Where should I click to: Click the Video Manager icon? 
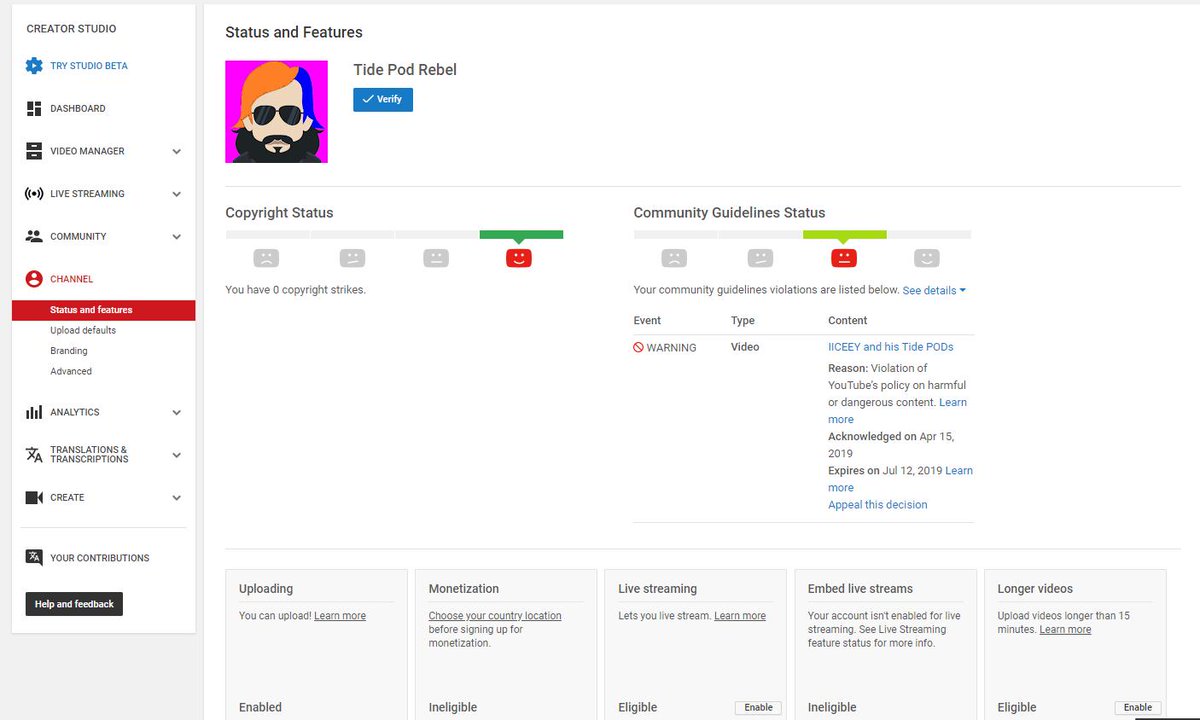coord(34,151)
